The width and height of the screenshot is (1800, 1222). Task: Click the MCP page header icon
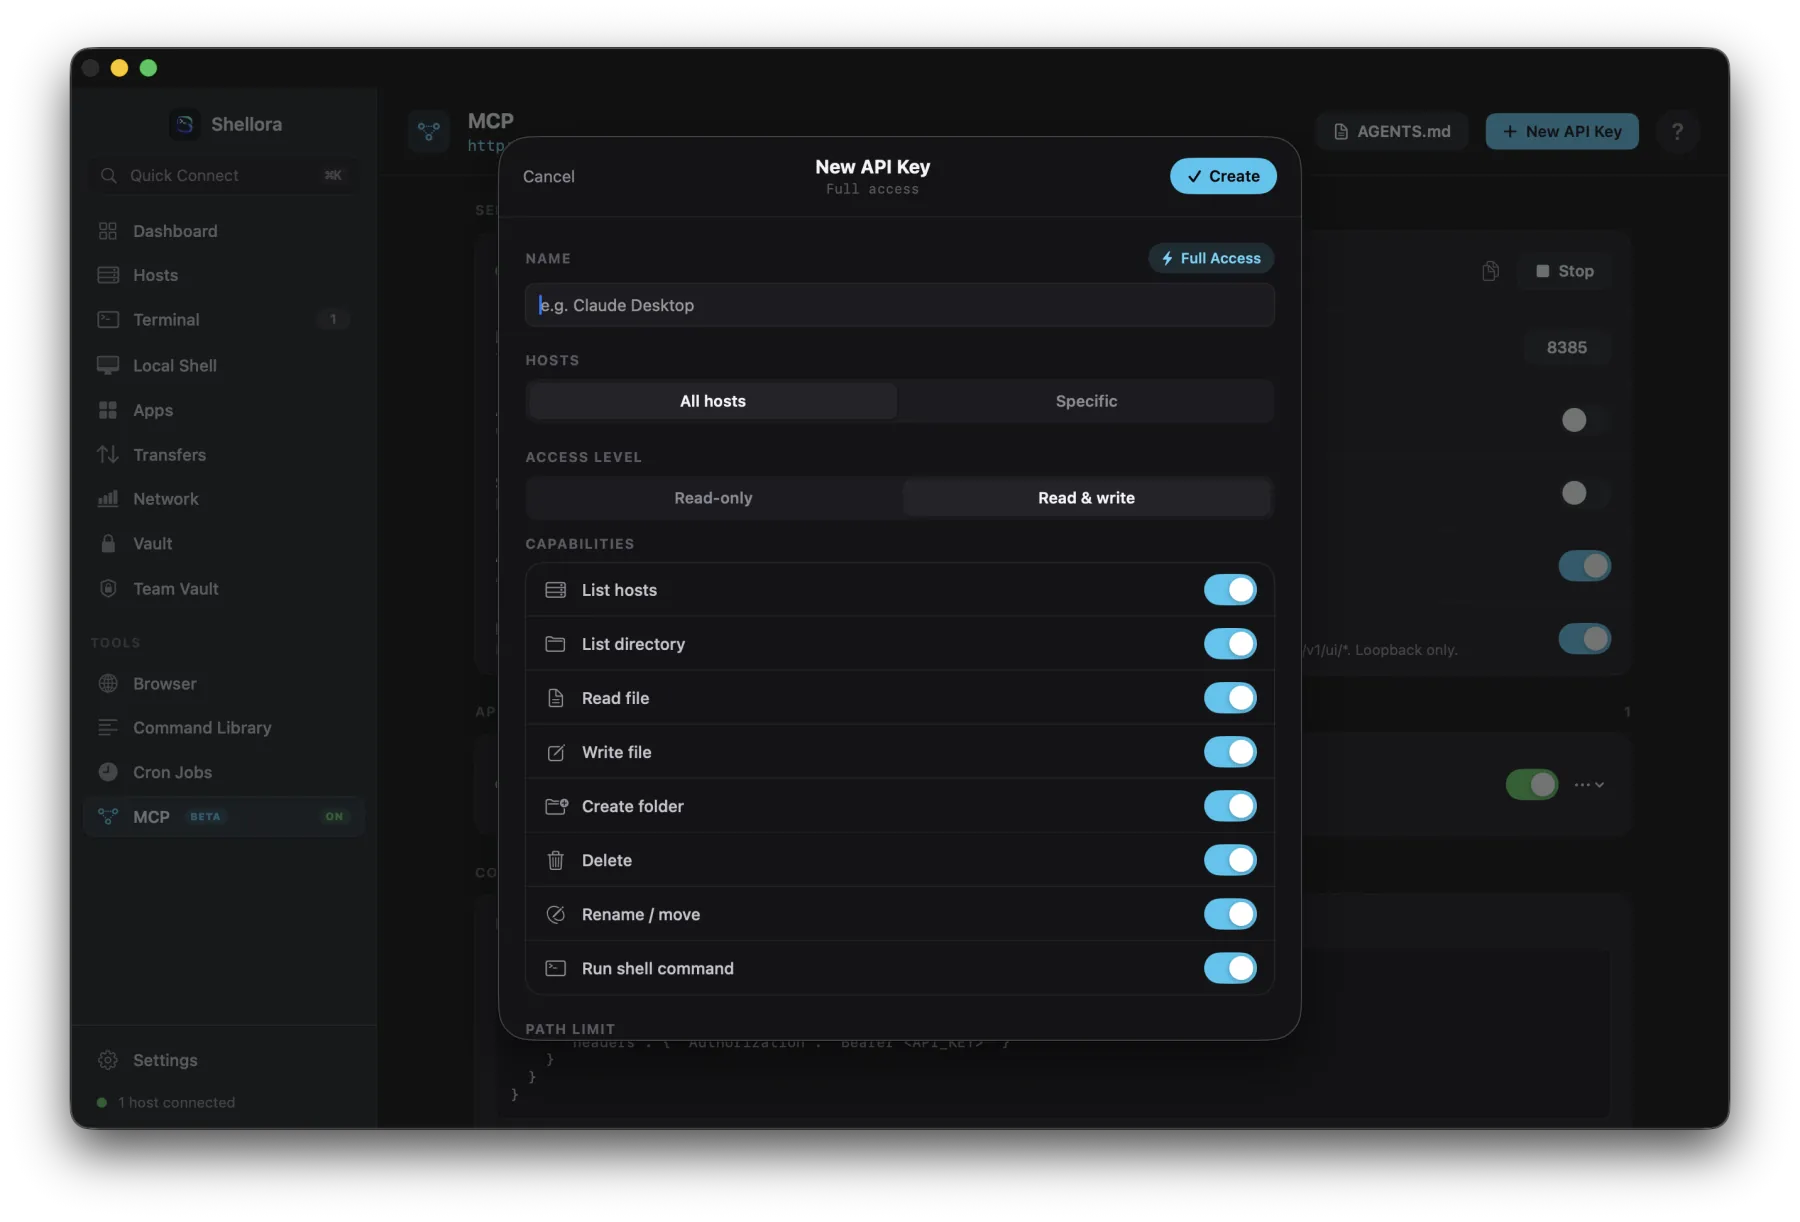click(x=429, y=131)
